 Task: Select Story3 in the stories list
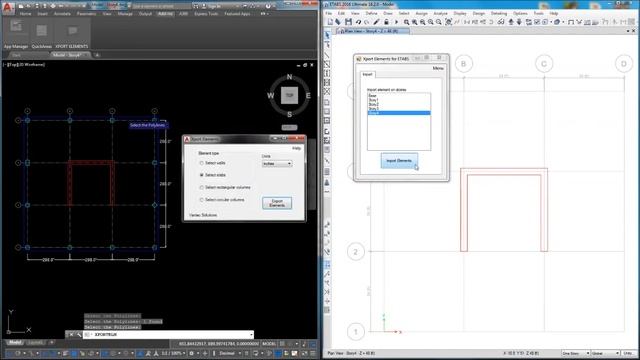click(x=399, y=109)
